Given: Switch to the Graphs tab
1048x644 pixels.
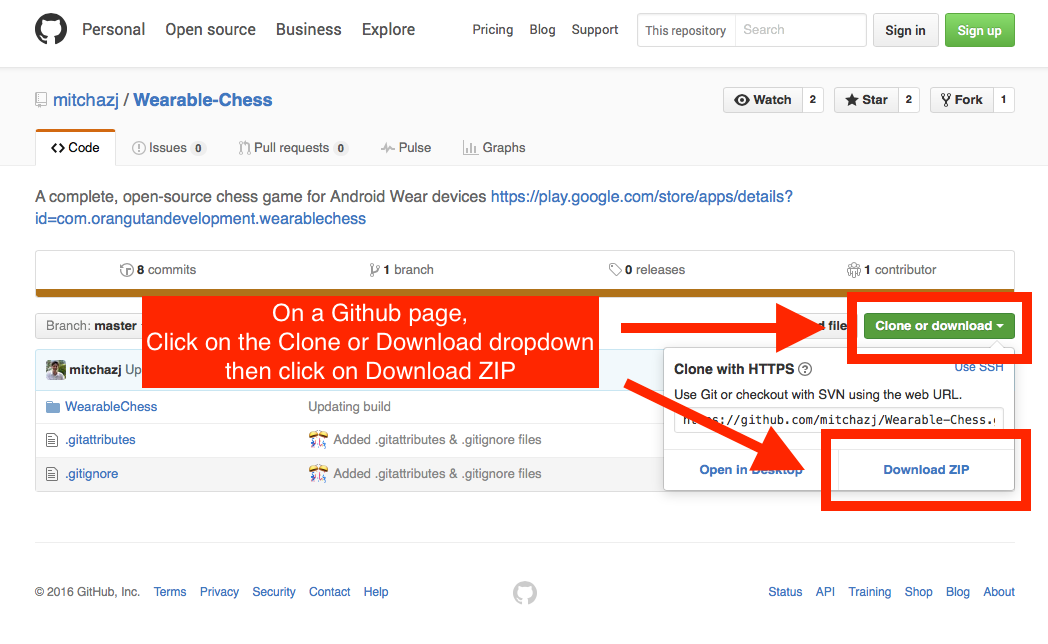Looking at the screenshot, I should [x=494, y=148].
